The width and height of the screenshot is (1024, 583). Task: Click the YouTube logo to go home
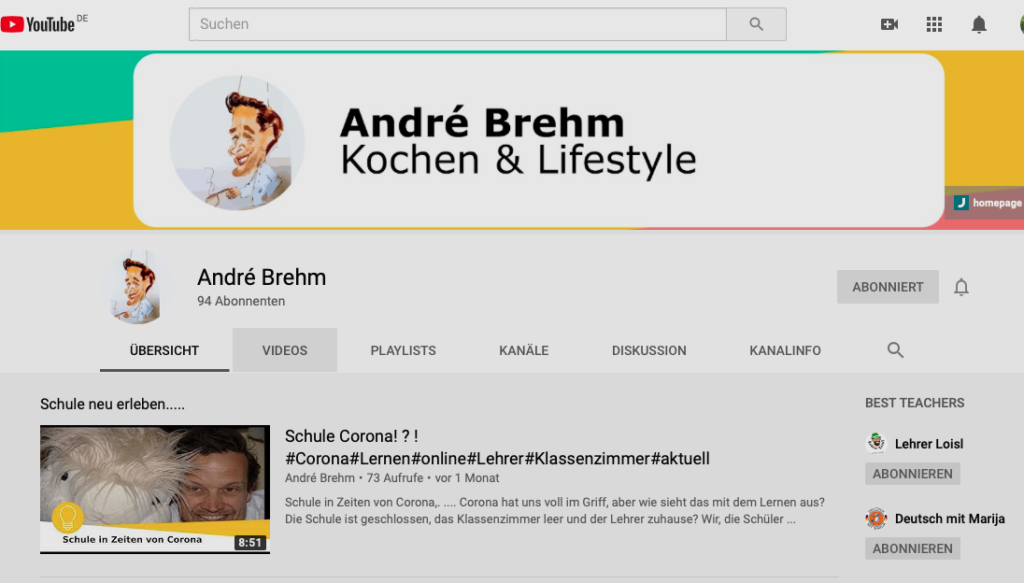(40, 24)
